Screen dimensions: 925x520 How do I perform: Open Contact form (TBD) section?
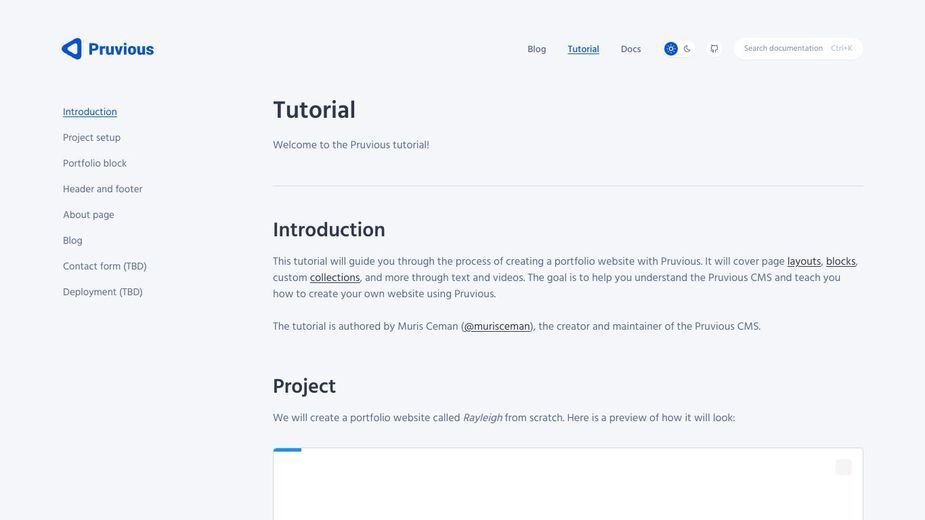[x=104, y=266]
